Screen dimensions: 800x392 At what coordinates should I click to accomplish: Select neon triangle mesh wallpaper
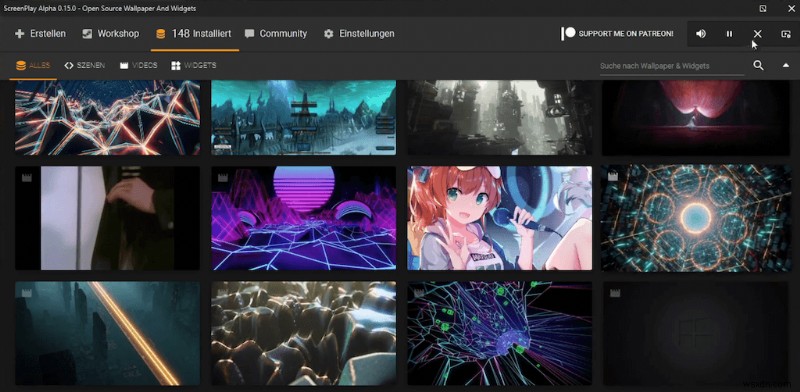point(107,117)
